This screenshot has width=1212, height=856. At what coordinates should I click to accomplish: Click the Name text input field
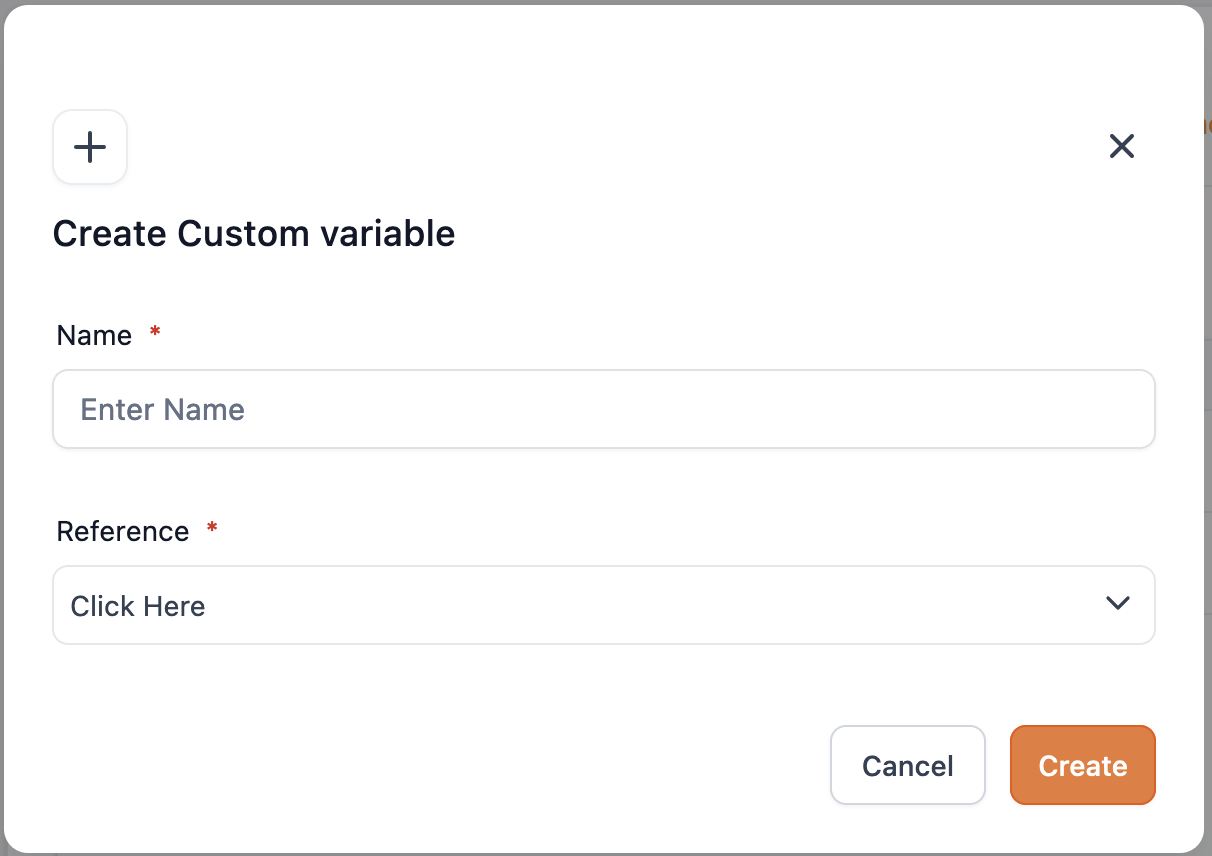point(603,410)
